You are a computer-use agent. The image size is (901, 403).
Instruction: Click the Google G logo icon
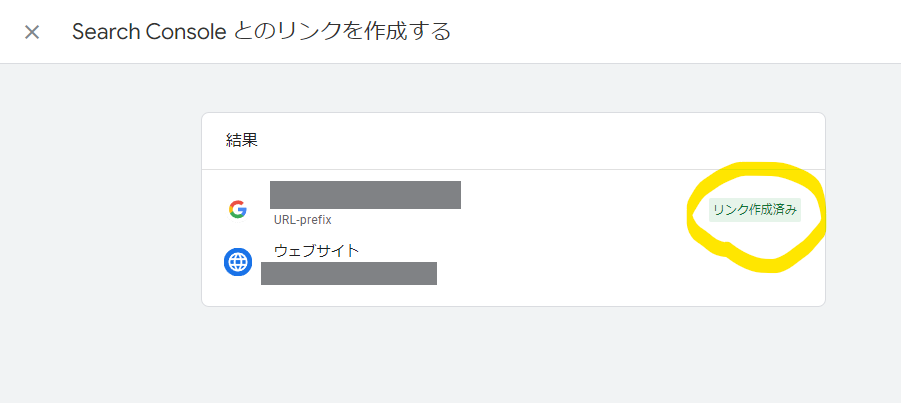[x=237, y=209]
